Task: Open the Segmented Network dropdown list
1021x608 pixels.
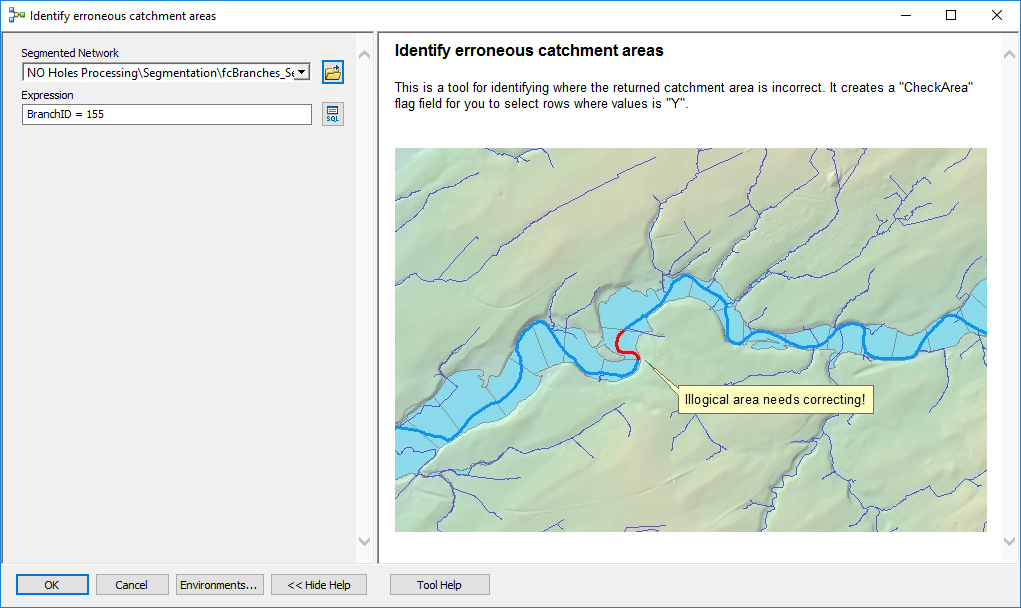Action: tap(302, 72)
